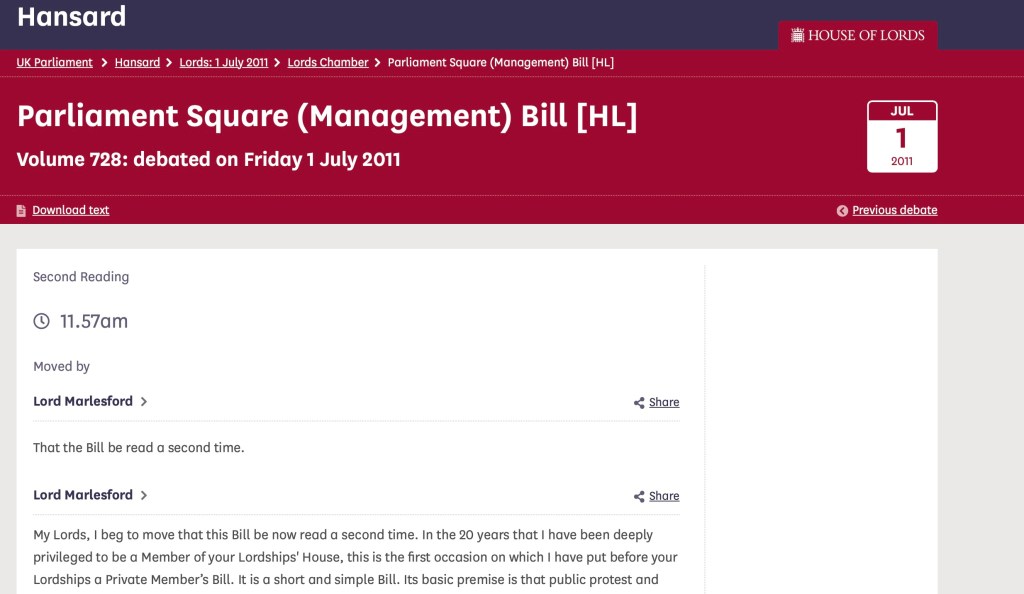This screenshot has height=594, width=1024.
Task: Navigate to Lords: 1 July 2011
Action: coord(223,62)
